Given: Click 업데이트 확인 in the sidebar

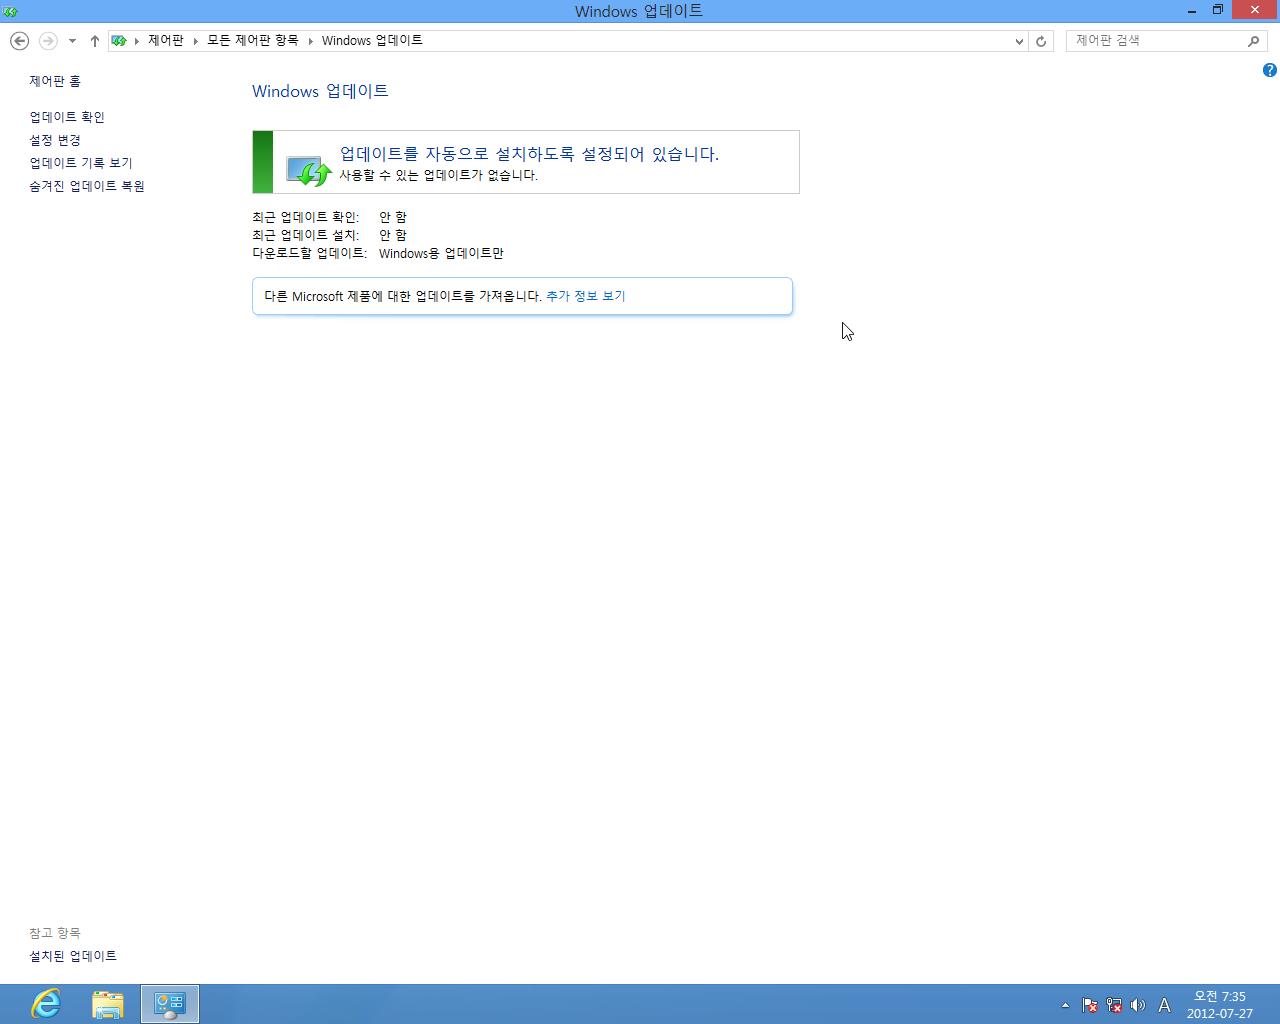Looking at the screenshot, I should tap(67, 117).
